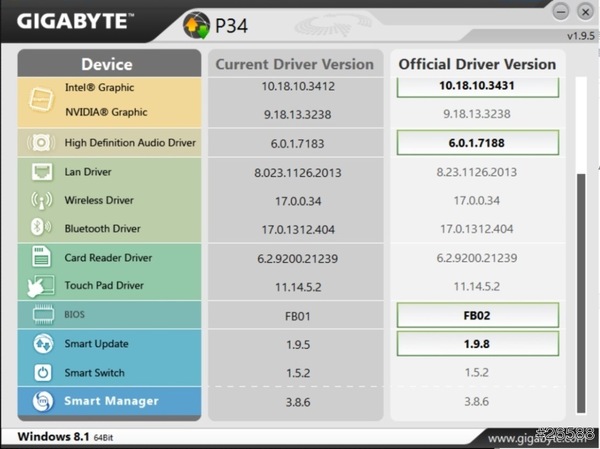Viewport: 600px width, 449px height.
Task: Select the Lan Driver icon
Action: 42,172
